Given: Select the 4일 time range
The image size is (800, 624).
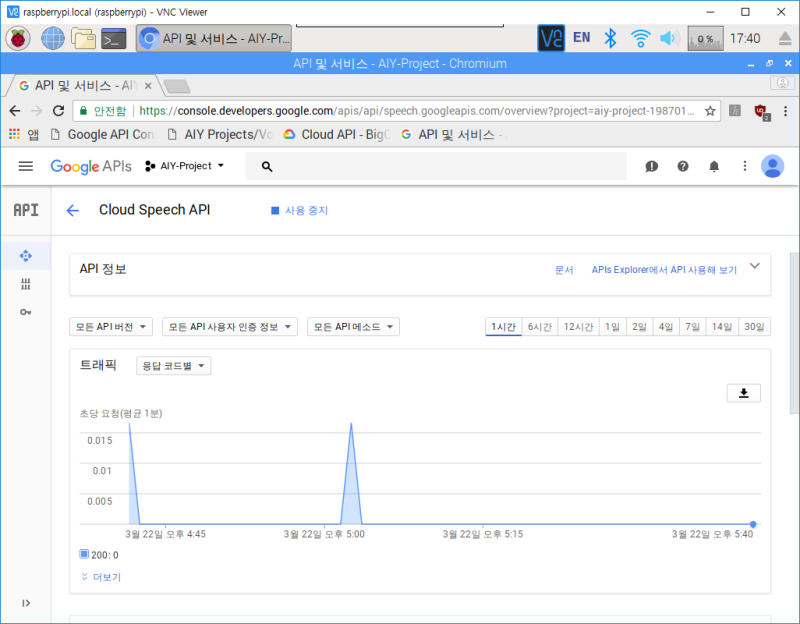Looking at the screenshot, I should pos(666,327).
